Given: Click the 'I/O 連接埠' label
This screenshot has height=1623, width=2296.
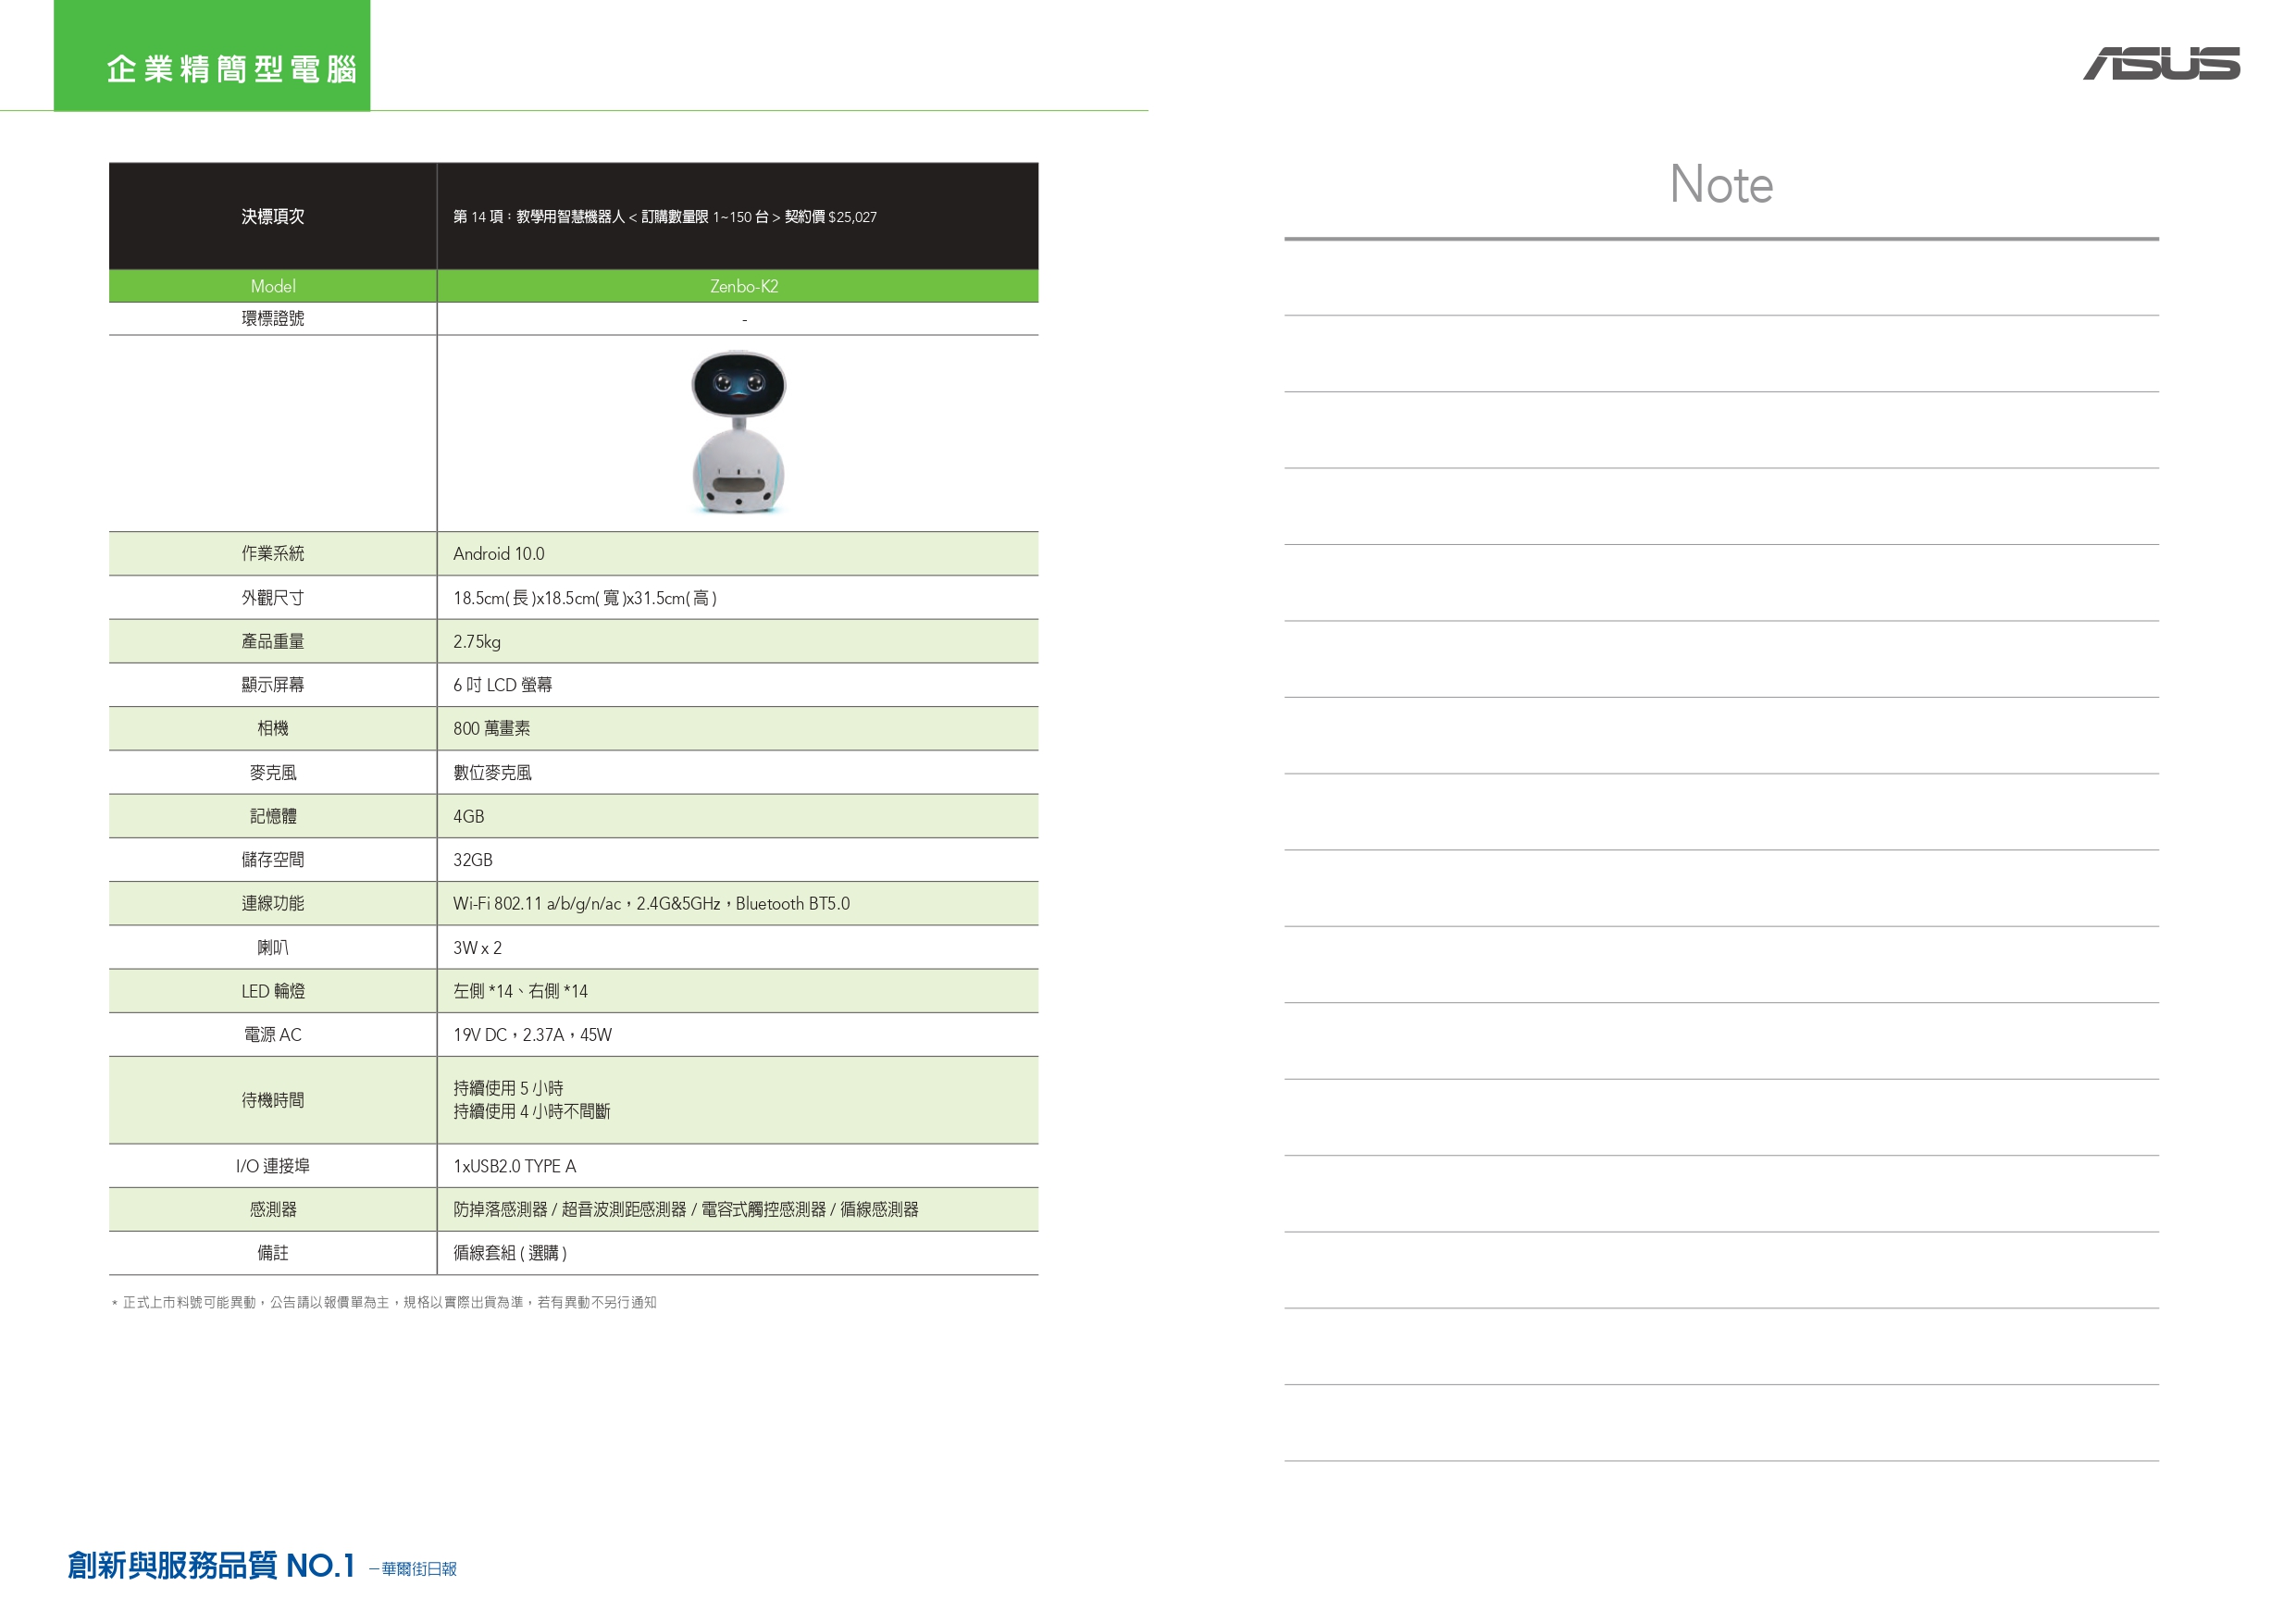Looking at the screenshot, I should coord(273,1166).
